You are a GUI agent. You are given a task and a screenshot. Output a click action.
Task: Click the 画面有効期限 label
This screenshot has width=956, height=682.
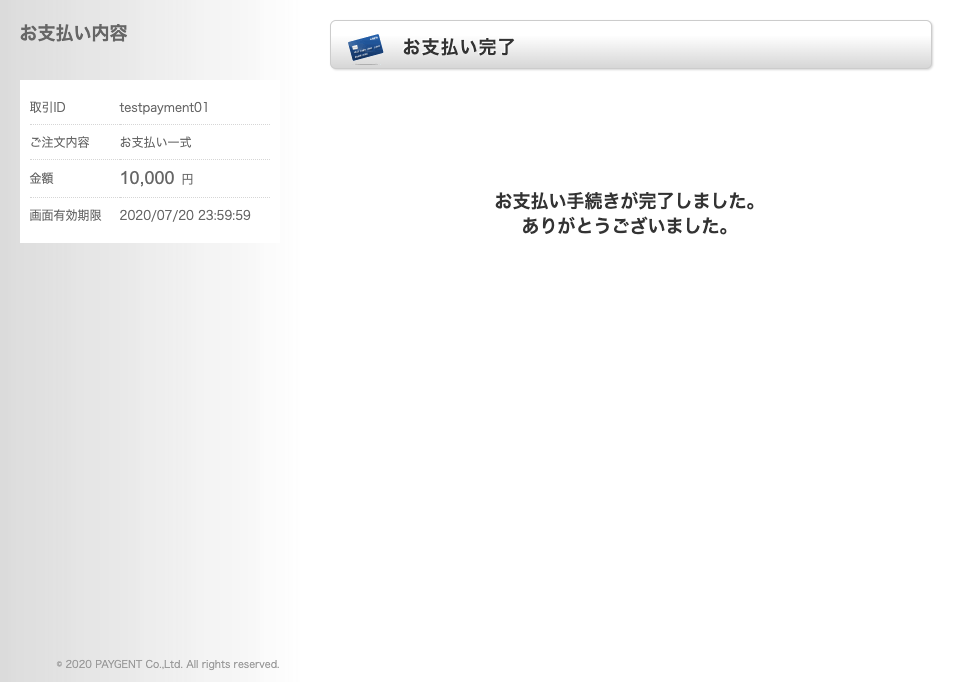[x=66, y=215]
